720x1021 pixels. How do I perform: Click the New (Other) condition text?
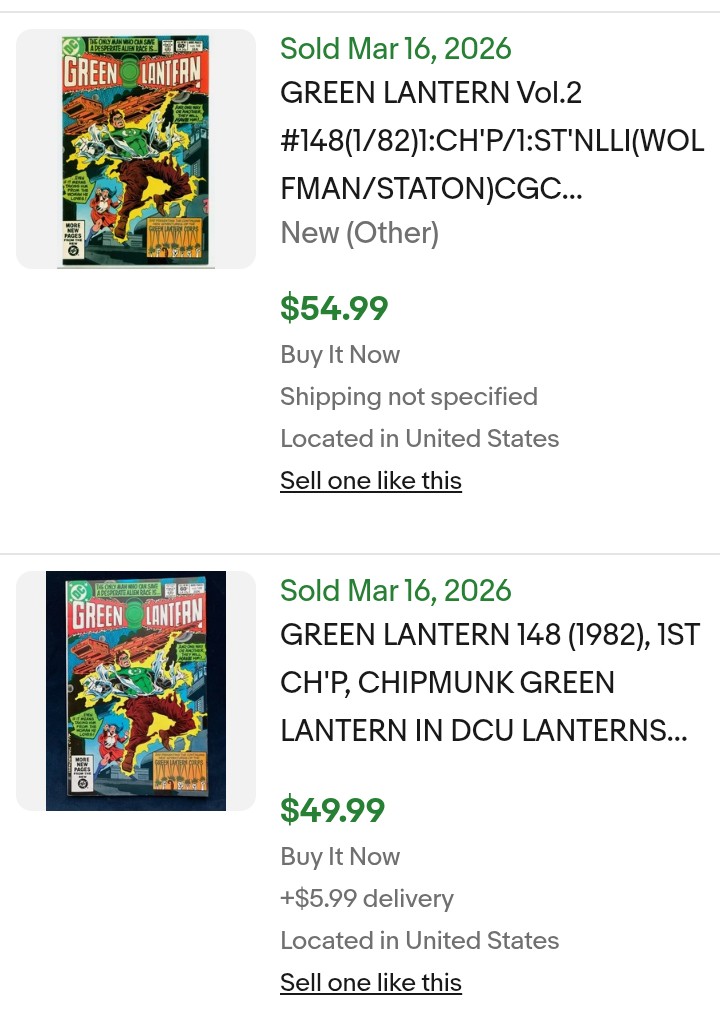359,233
